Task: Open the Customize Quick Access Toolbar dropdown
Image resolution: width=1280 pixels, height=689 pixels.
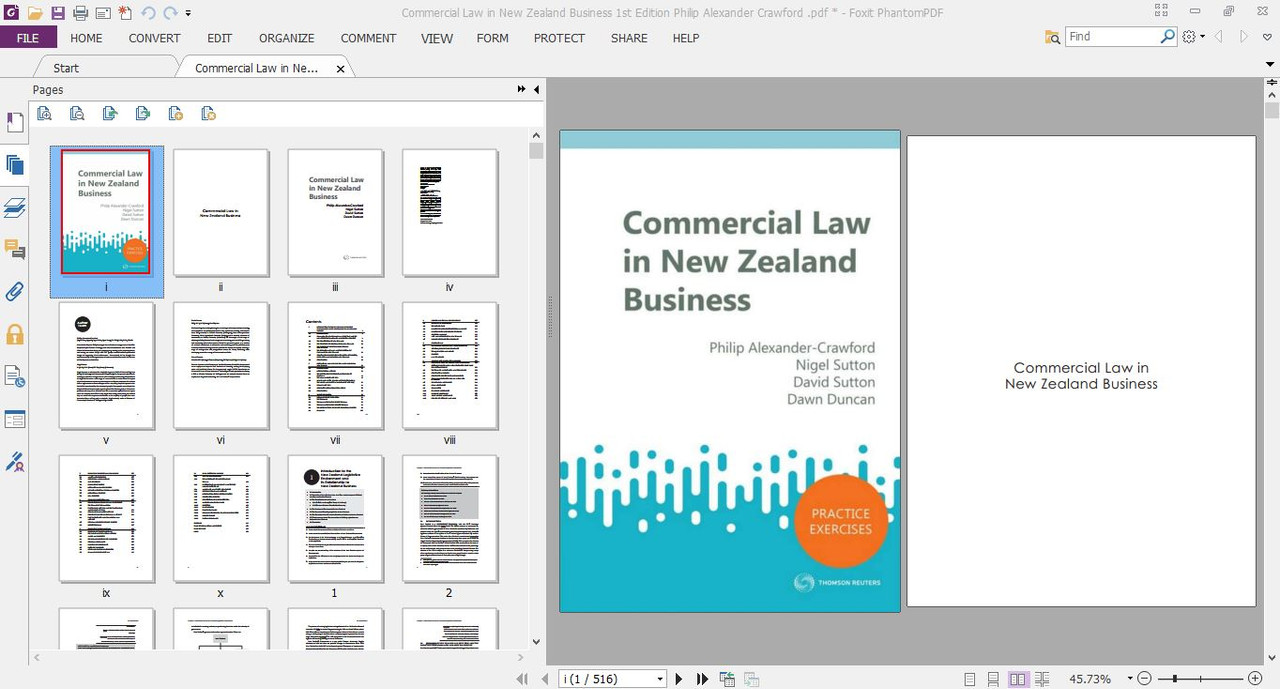Action: (188, 14)
